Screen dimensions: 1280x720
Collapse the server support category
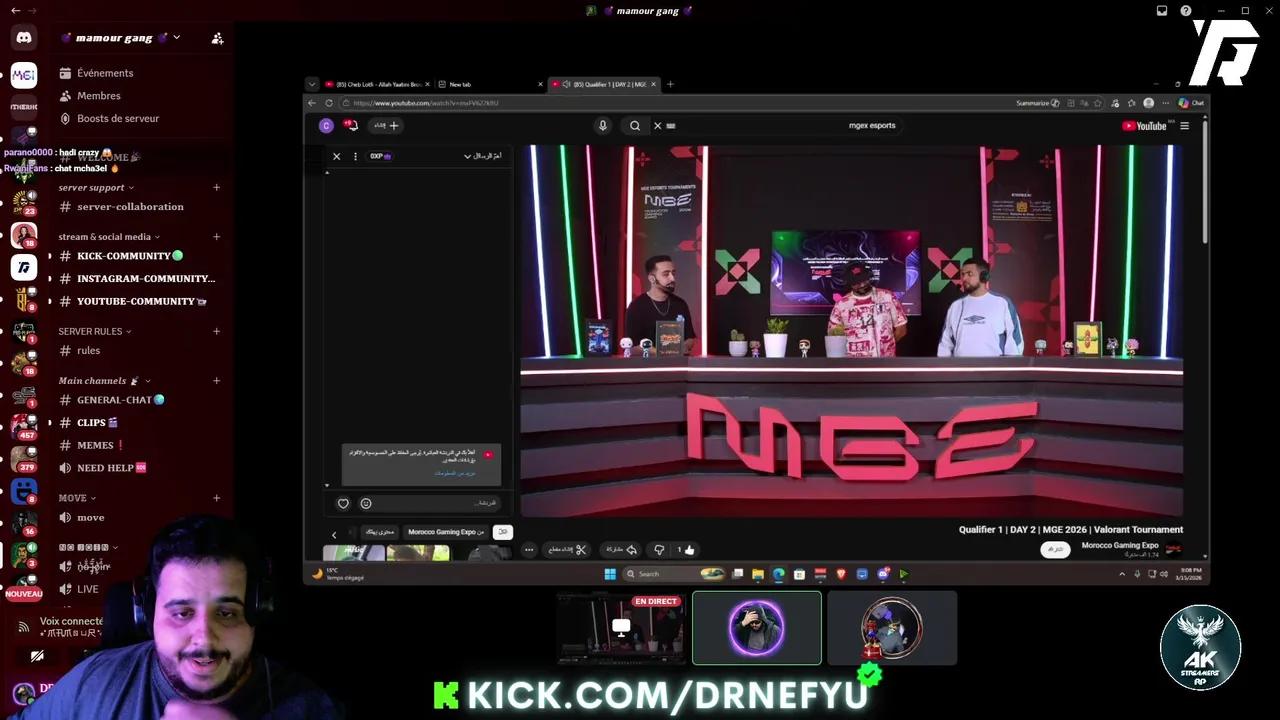(96, 187)
